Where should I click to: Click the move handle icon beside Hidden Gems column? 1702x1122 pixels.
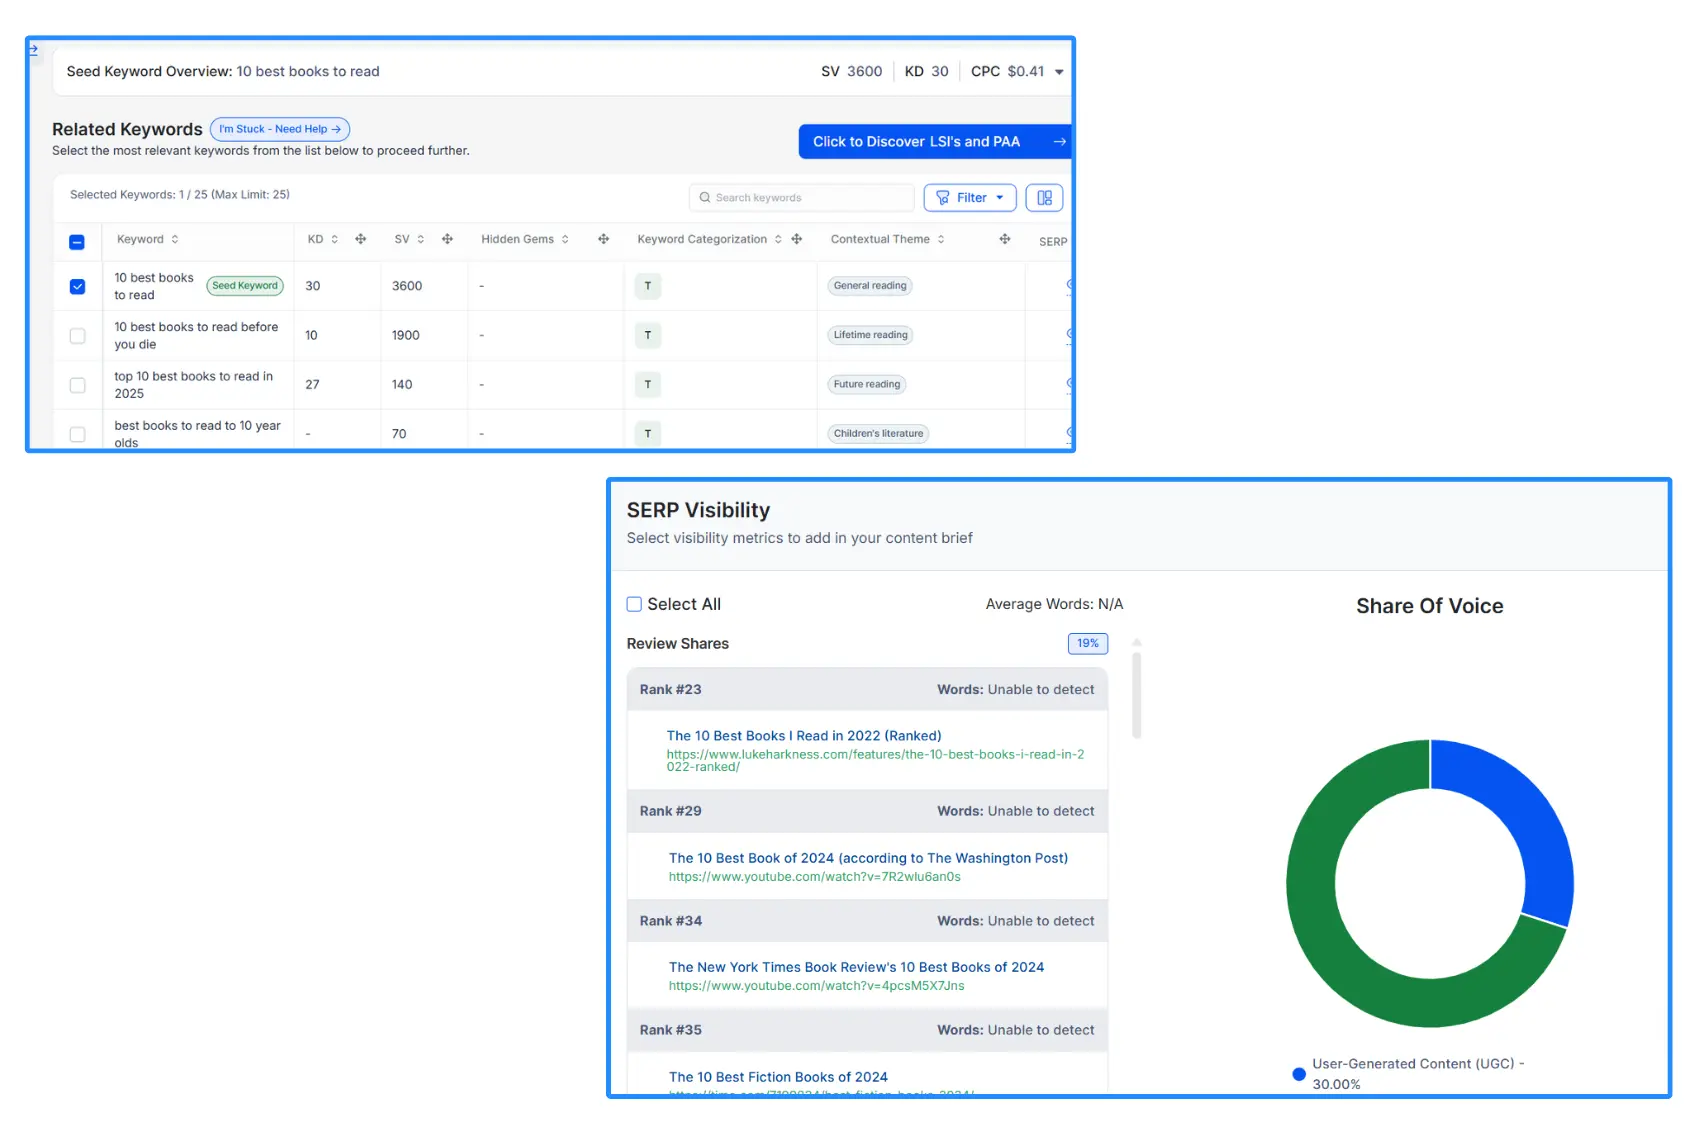[x=604, y=239]
